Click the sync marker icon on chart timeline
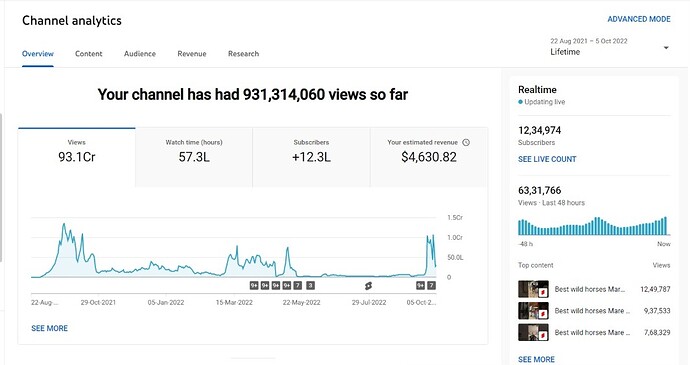The height and width of the screenshot is (365, 690). point(368,286)
